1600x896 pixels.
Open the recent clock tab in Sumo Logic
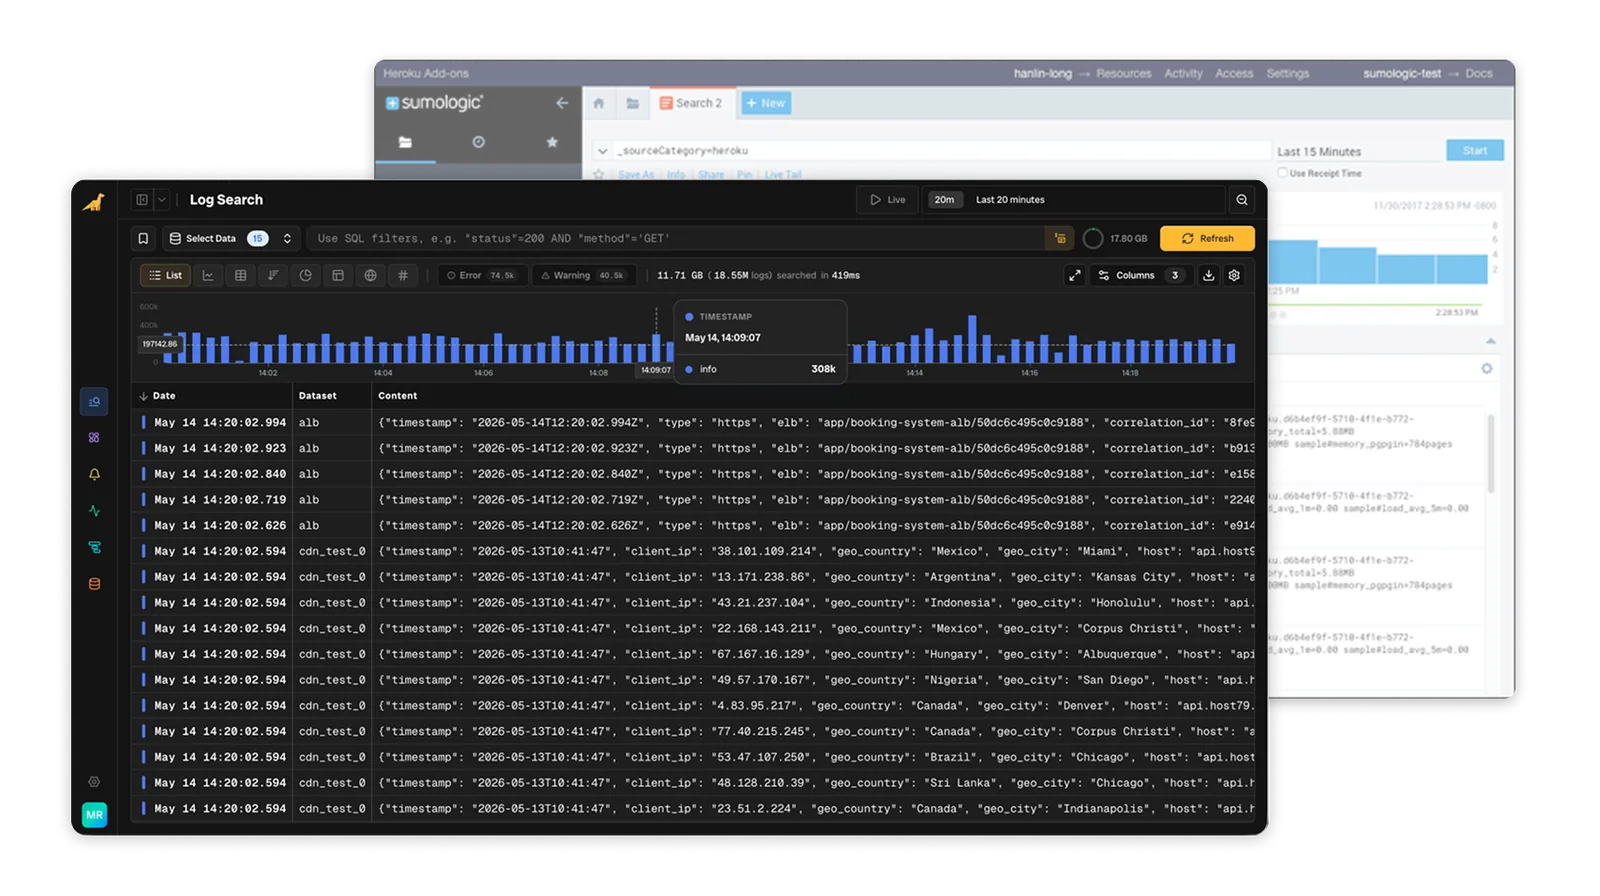[479, 142]
